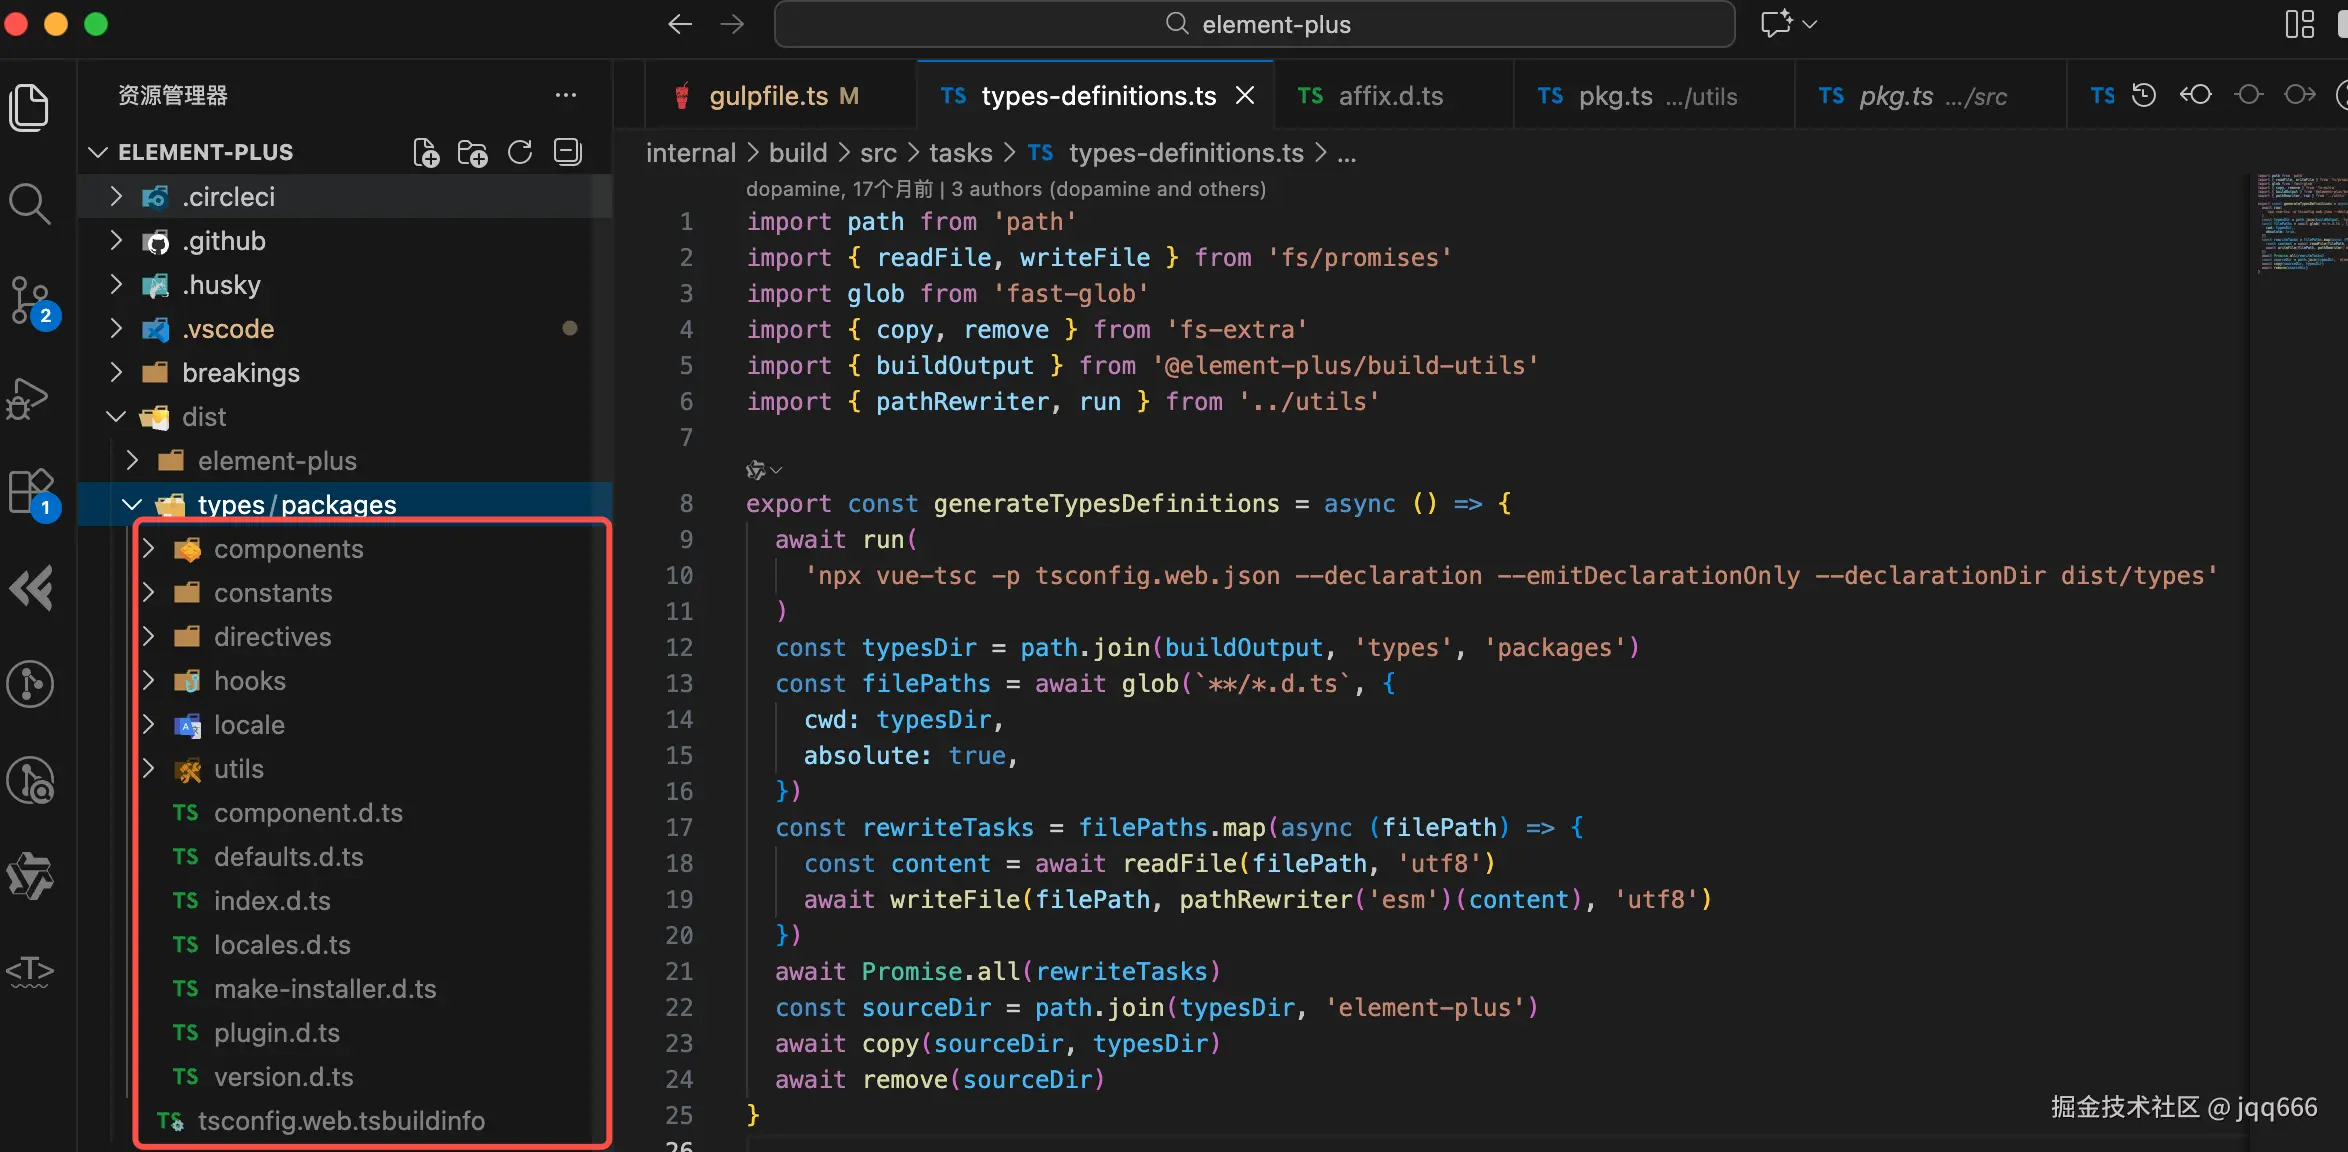Screen dimensions: 2348x1152
Task: Close the types-definitions.ts tab
Action: (1245, 96)
